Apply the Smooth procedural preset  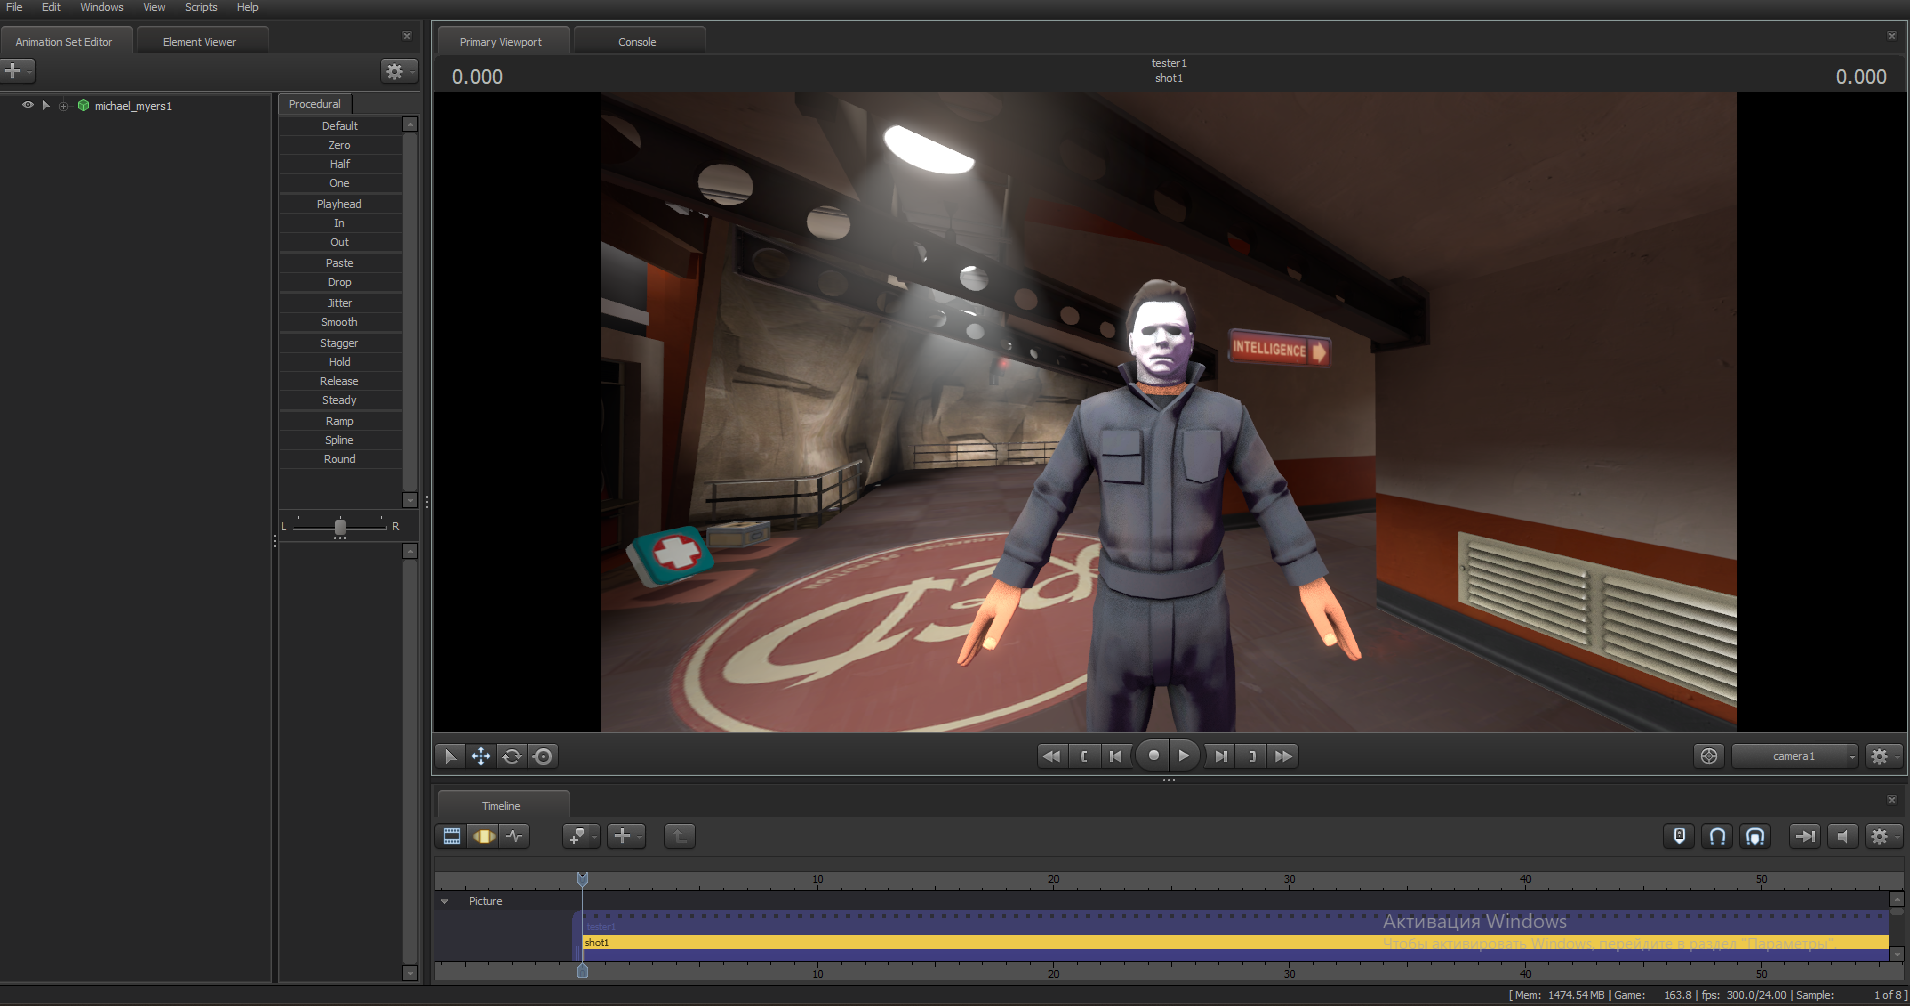340,322
